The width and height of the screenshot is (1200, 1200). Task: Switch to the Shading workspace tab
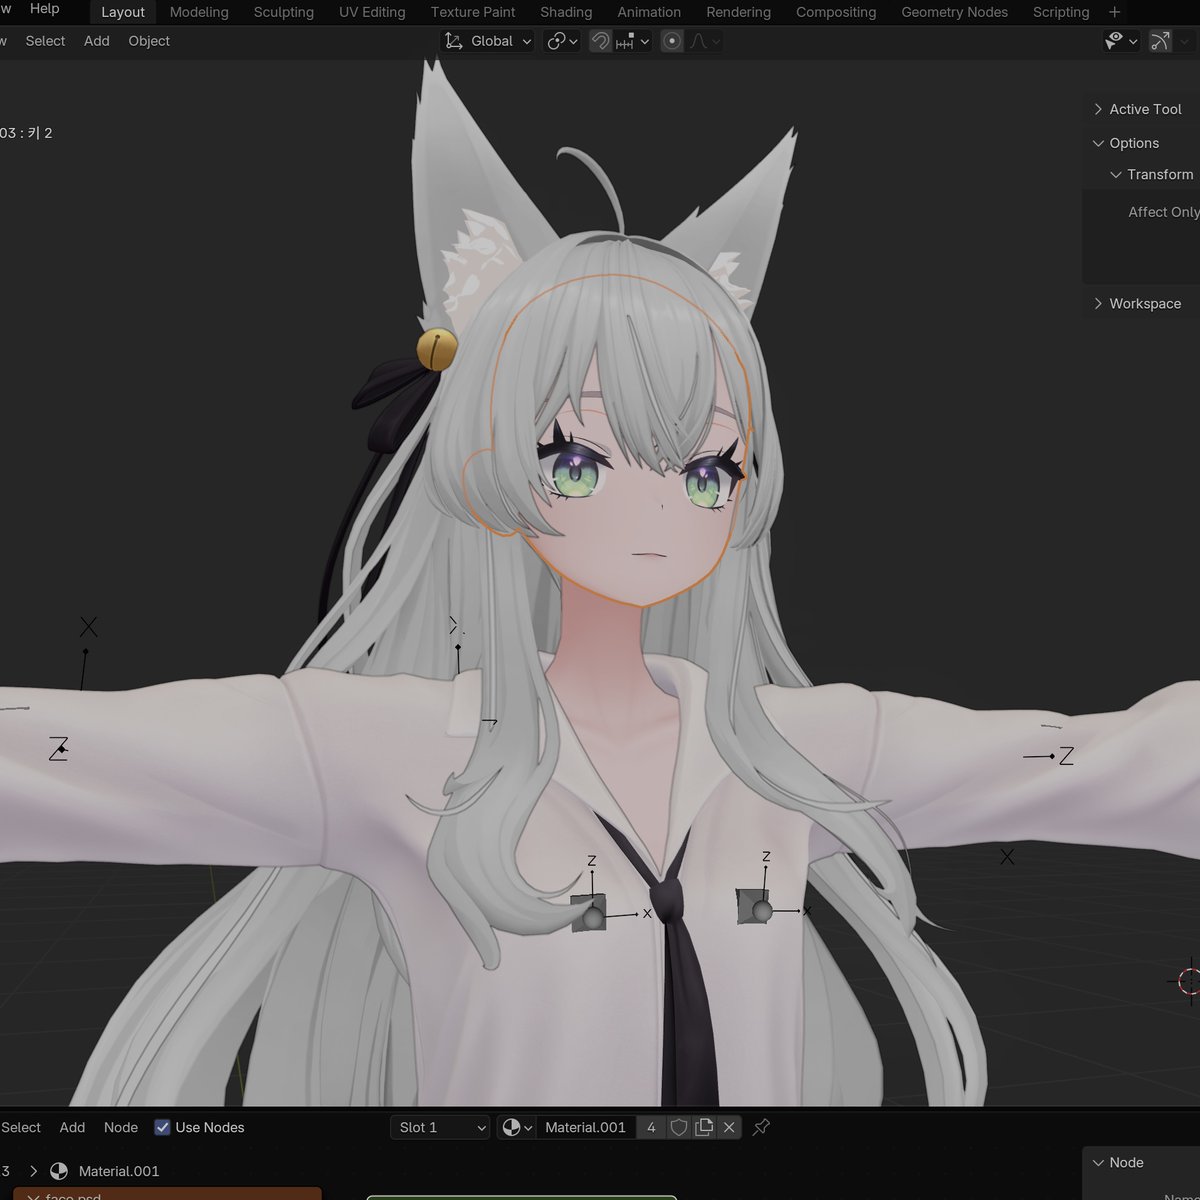[x=566, y=12]
